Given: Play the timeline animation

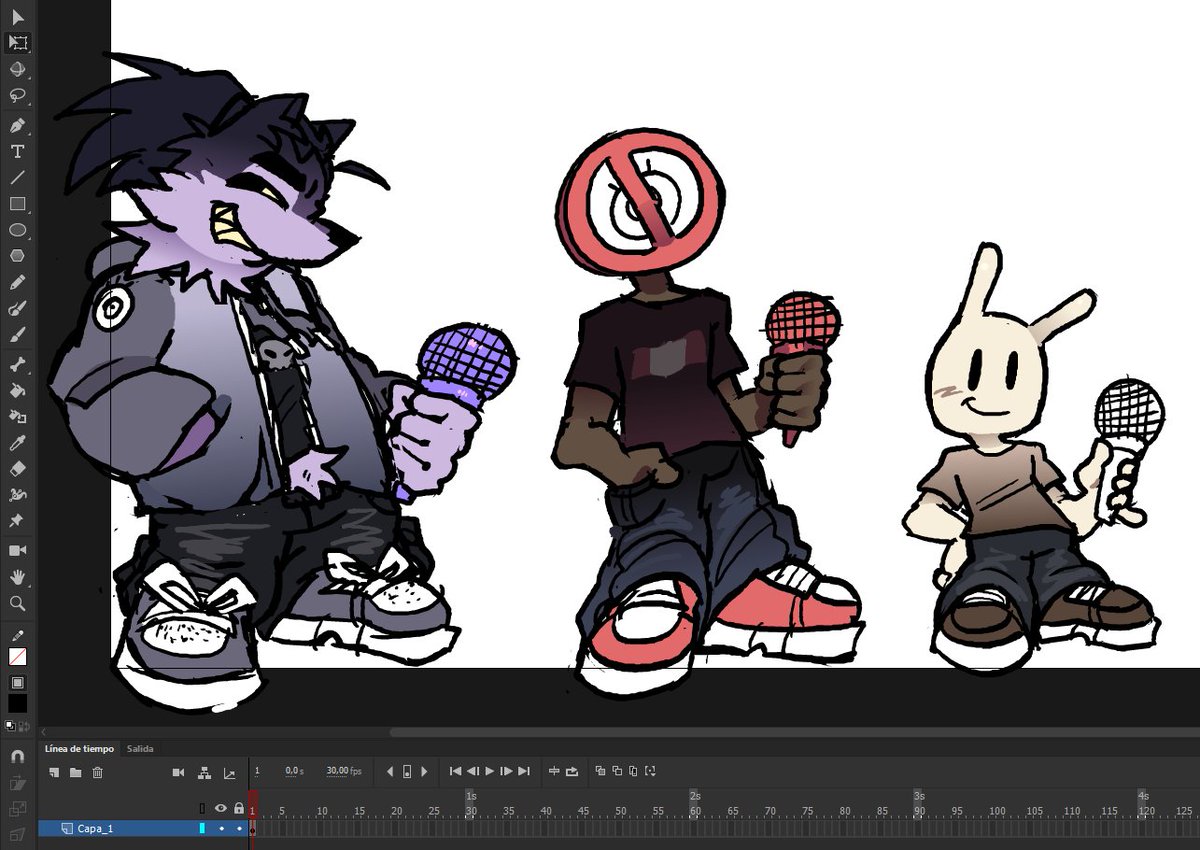Looking at the screenshot, I should (x=489, y=771).
